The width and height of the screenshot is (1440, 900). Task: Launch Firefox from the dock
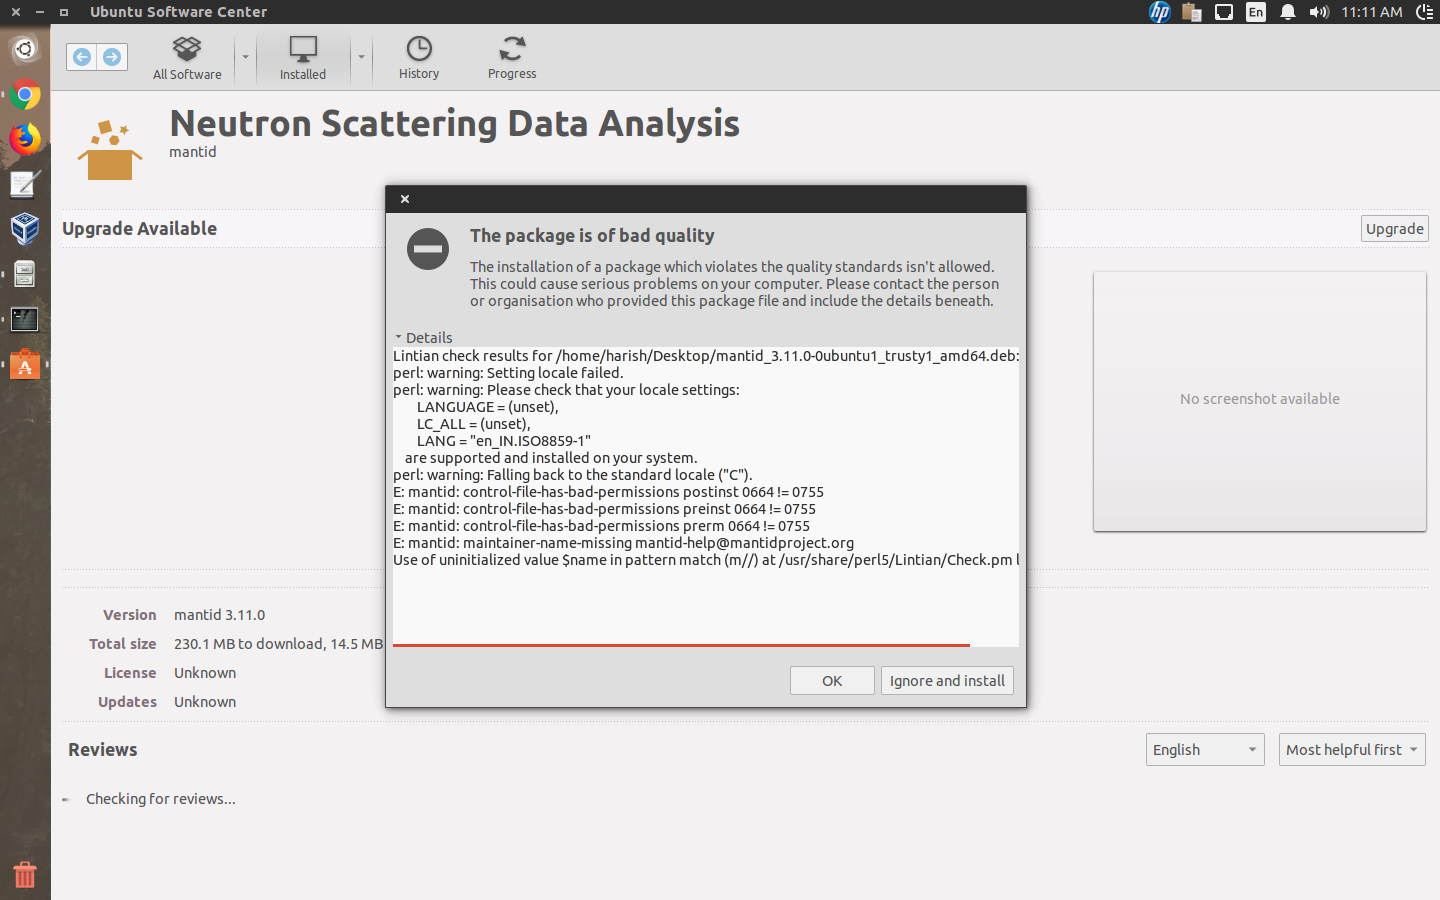click(x=25, y=139)
